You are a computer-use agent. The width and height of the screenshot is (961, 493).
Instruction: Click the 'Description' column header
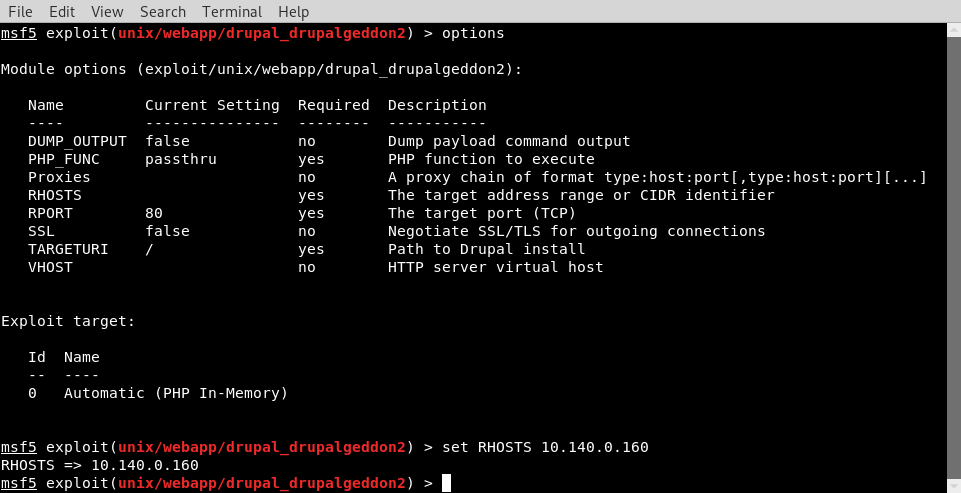tap(437, 105)
